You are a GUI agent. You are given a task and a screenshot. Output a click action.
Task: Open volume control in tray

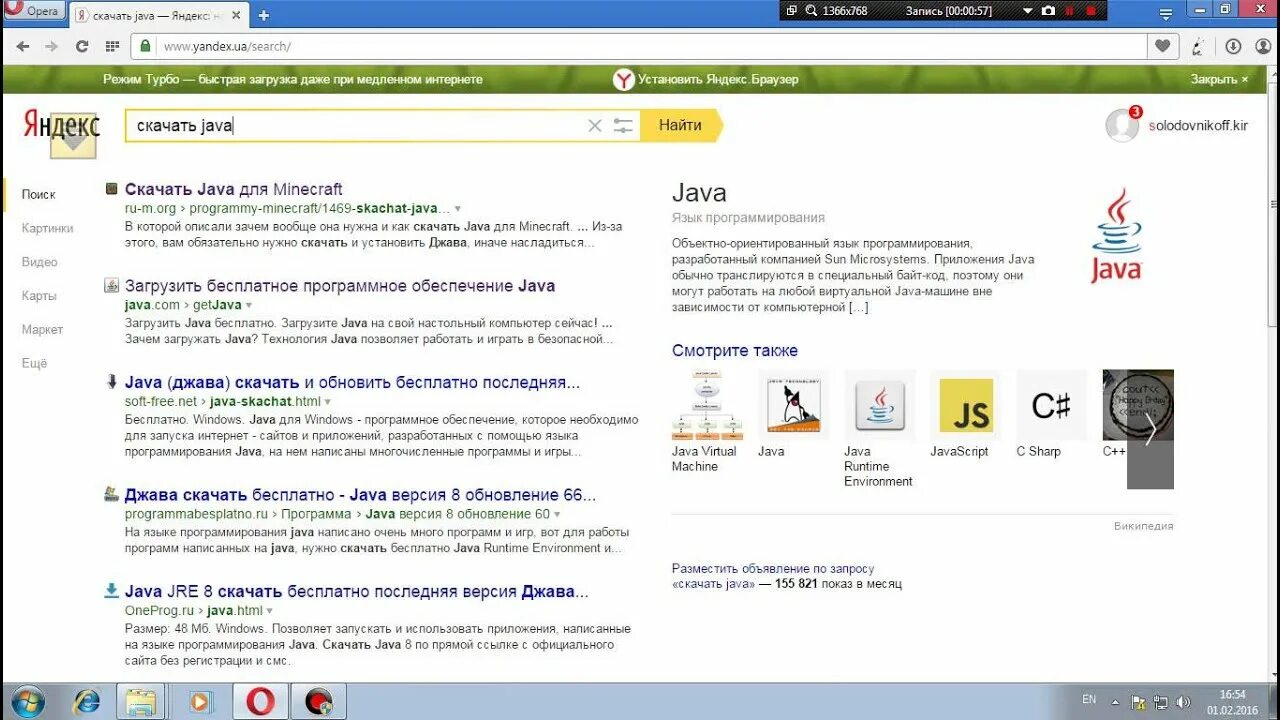pyautogui.click(x=1183, y=701)
